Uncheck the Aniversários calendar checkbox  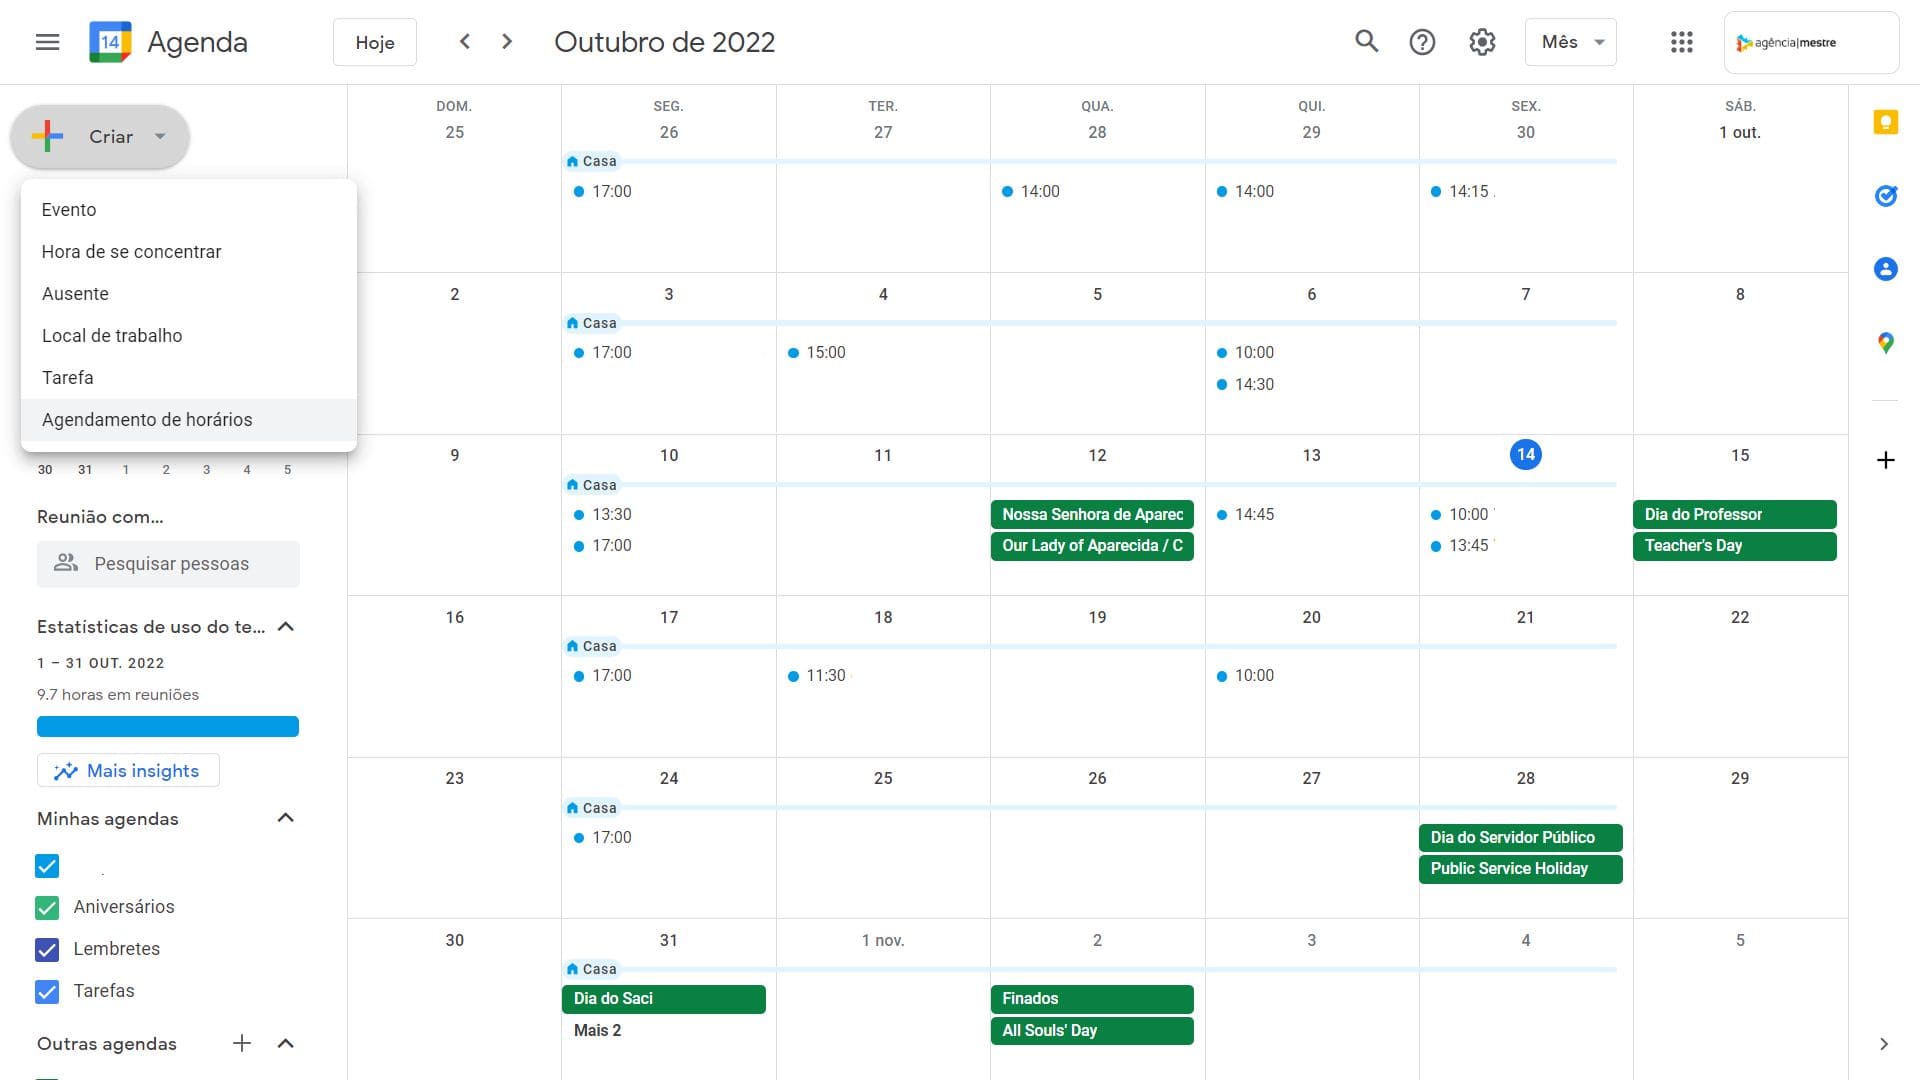tap(47, 907)
